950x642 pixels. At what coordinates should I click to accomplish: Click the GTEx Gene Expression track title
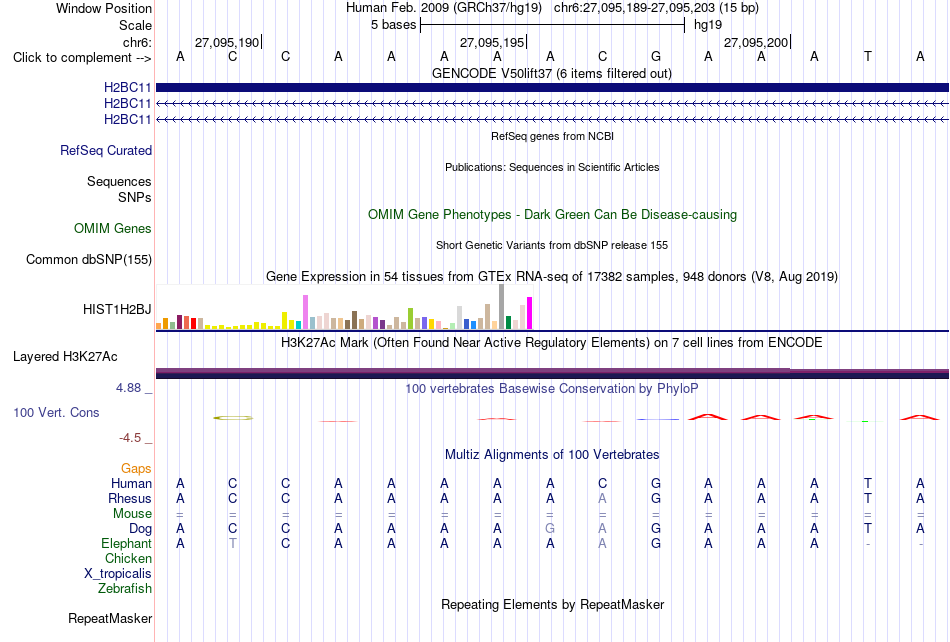(x=552, y=277)
